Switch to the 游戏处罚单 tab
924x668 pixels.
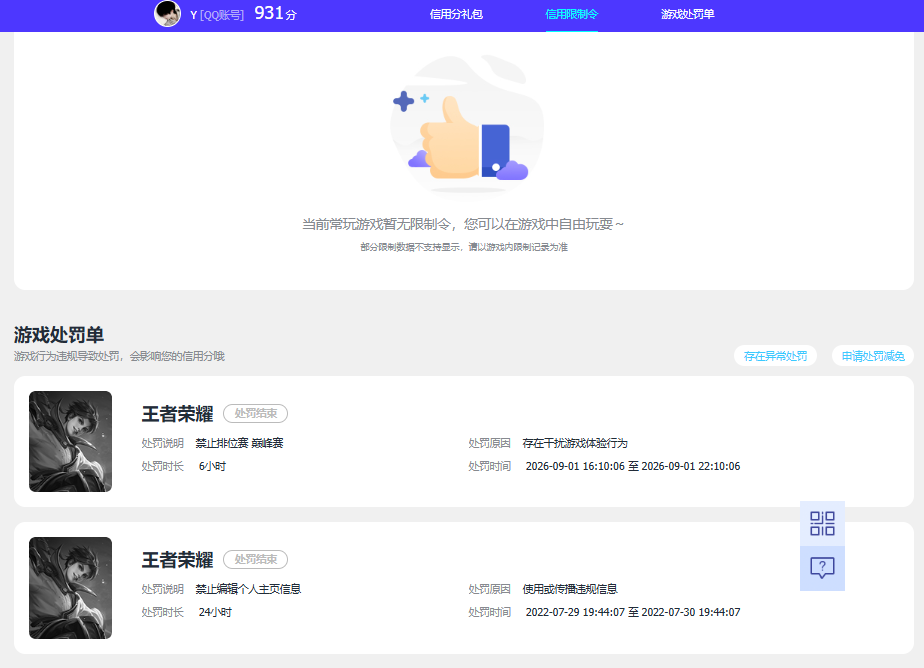(x=688, y=14)
